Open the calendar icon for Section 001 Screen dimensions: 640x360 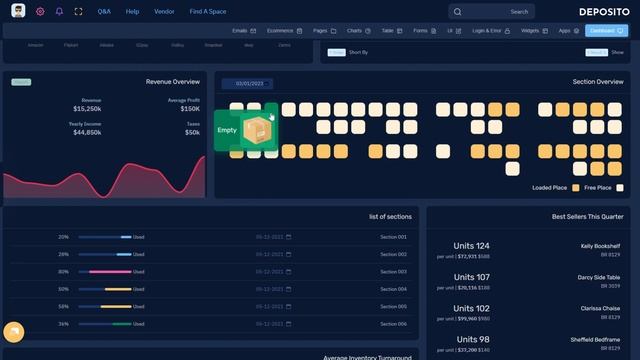(x=289, y=237)
